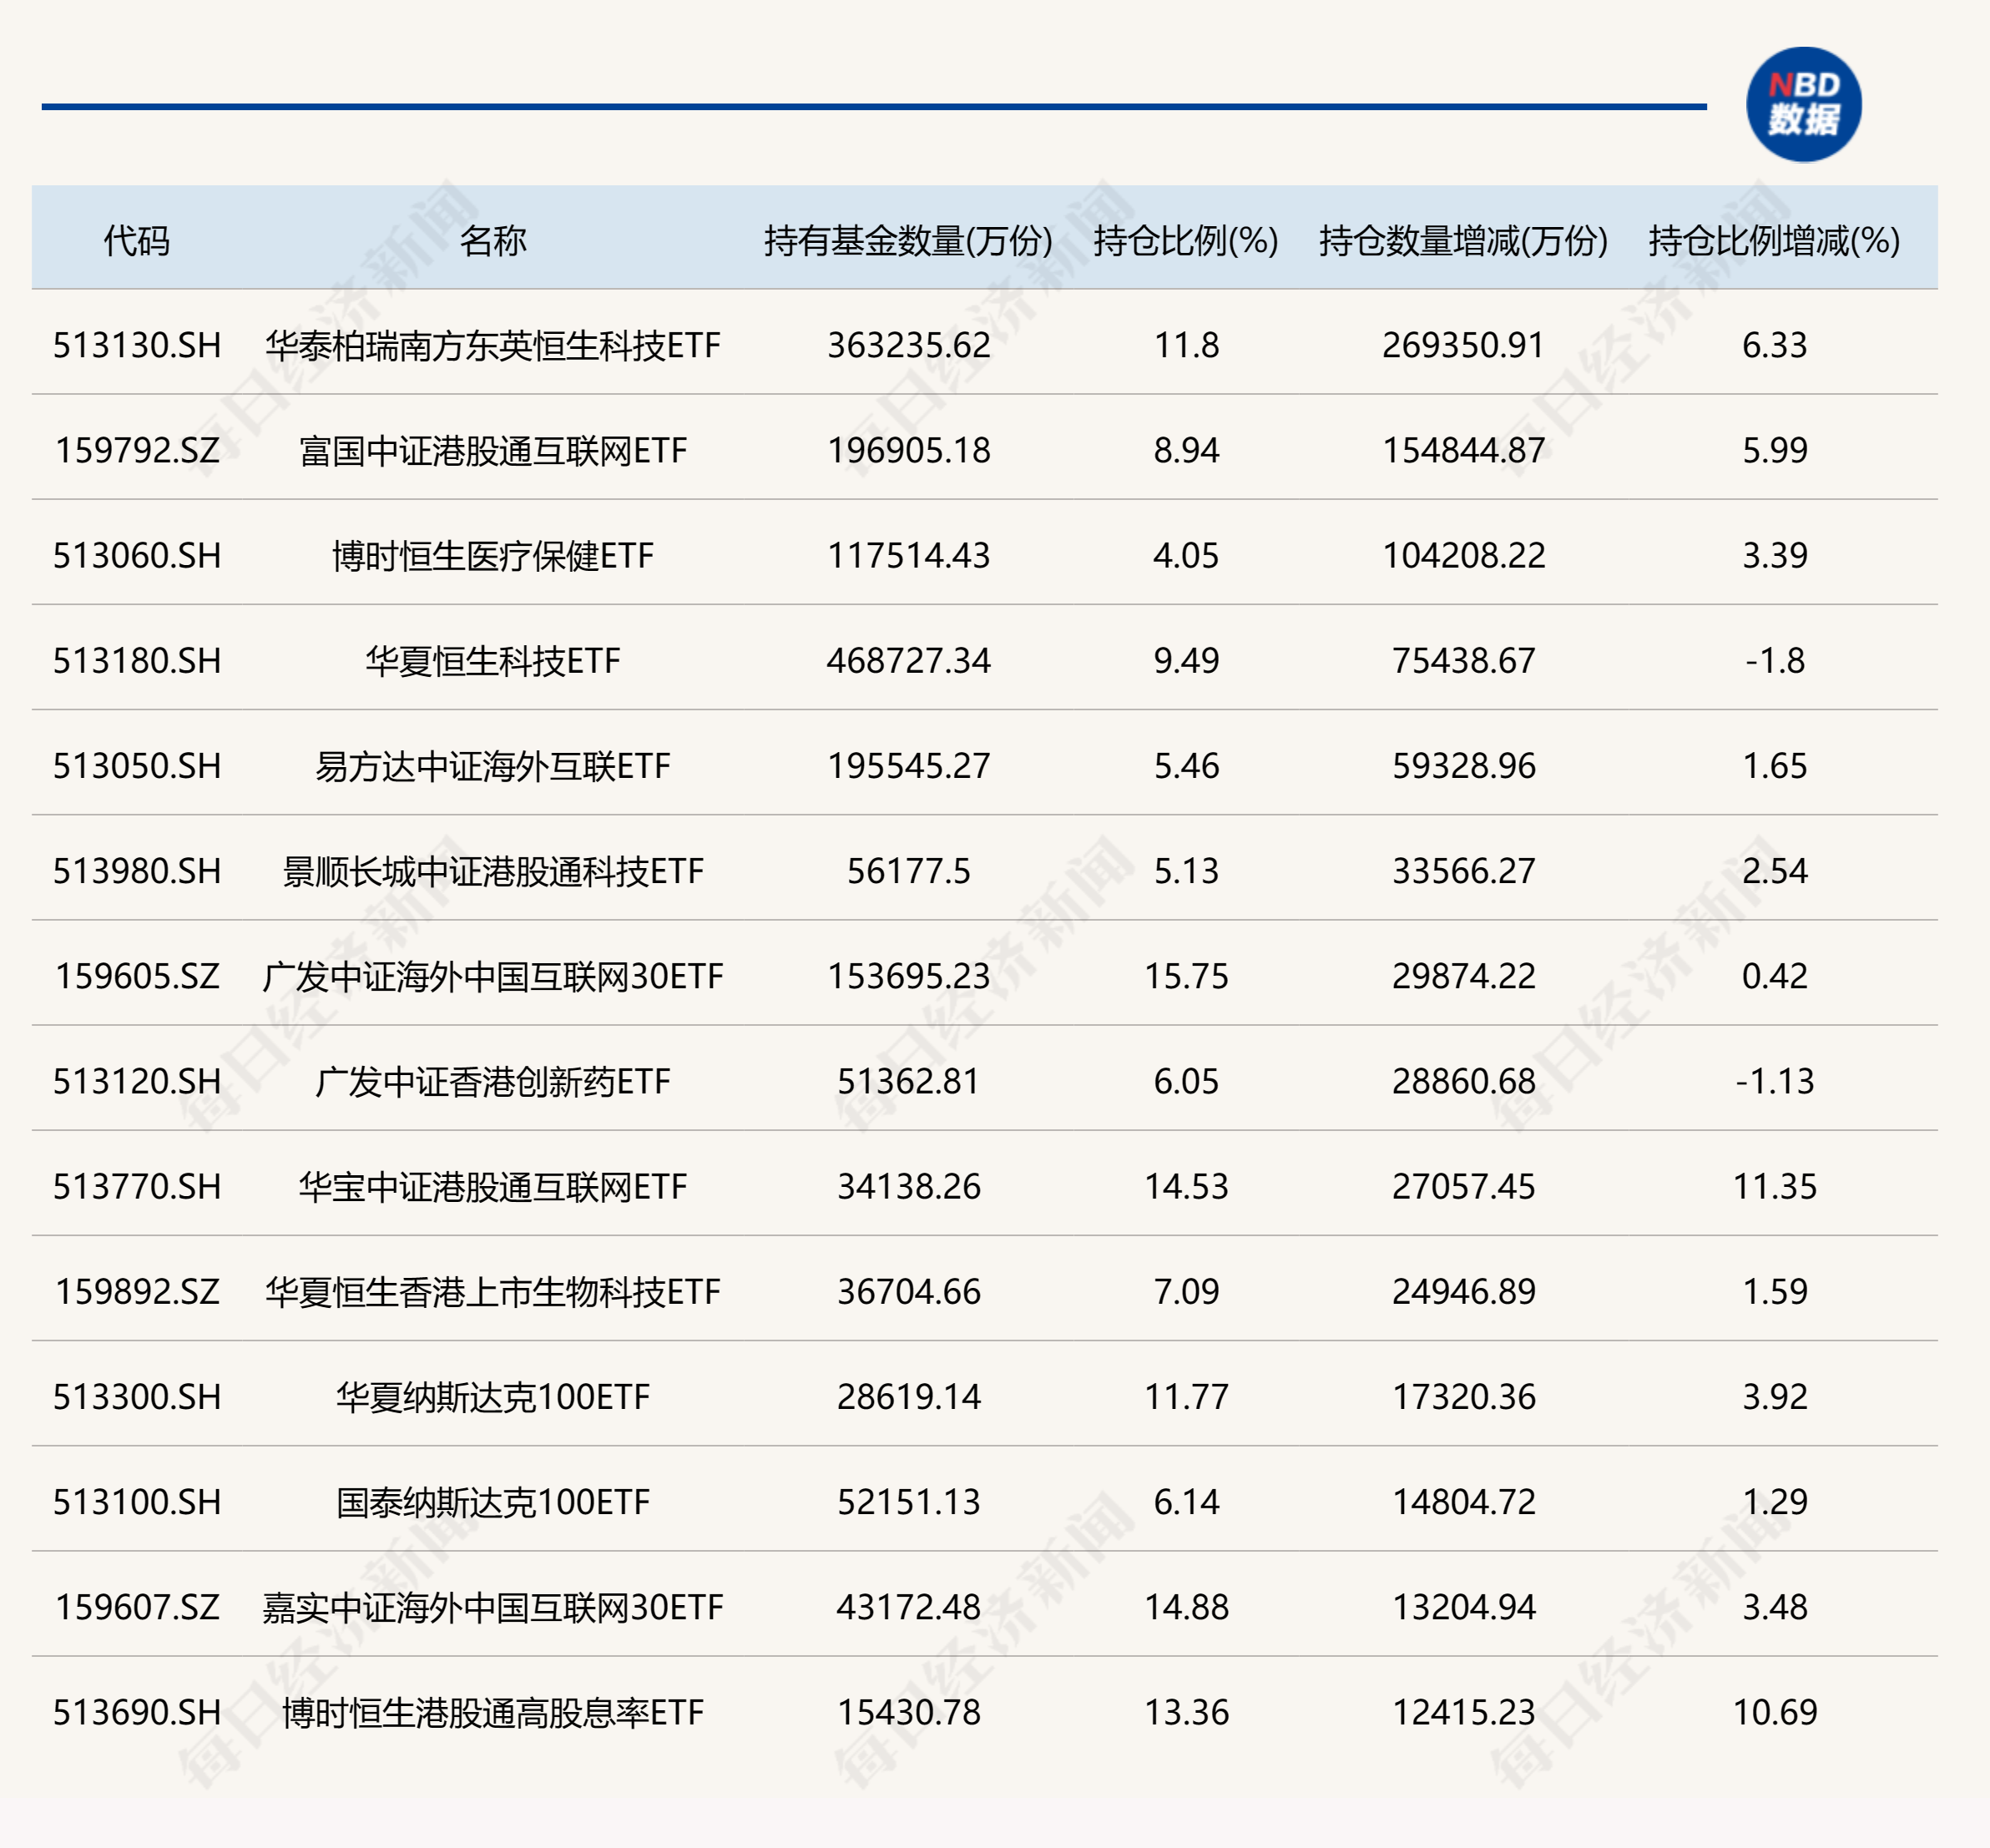Select code cell 513130.SH
The image size is (1990, 1848).
(137, 345)
